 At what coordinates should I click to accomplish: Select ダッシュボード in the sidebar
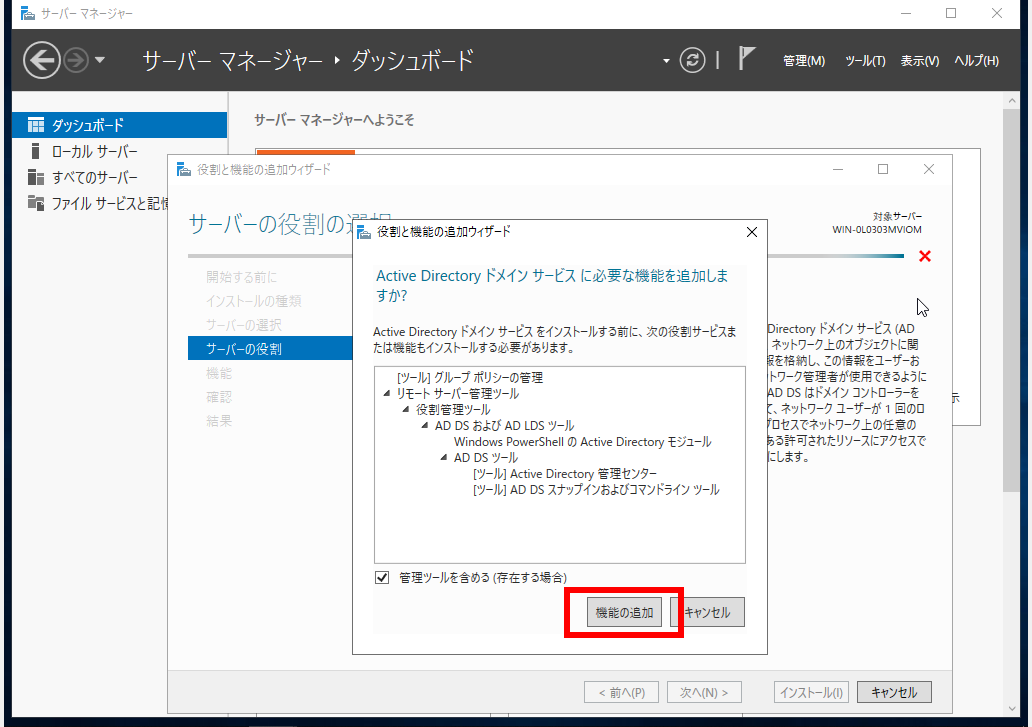(x=119, y=125)
